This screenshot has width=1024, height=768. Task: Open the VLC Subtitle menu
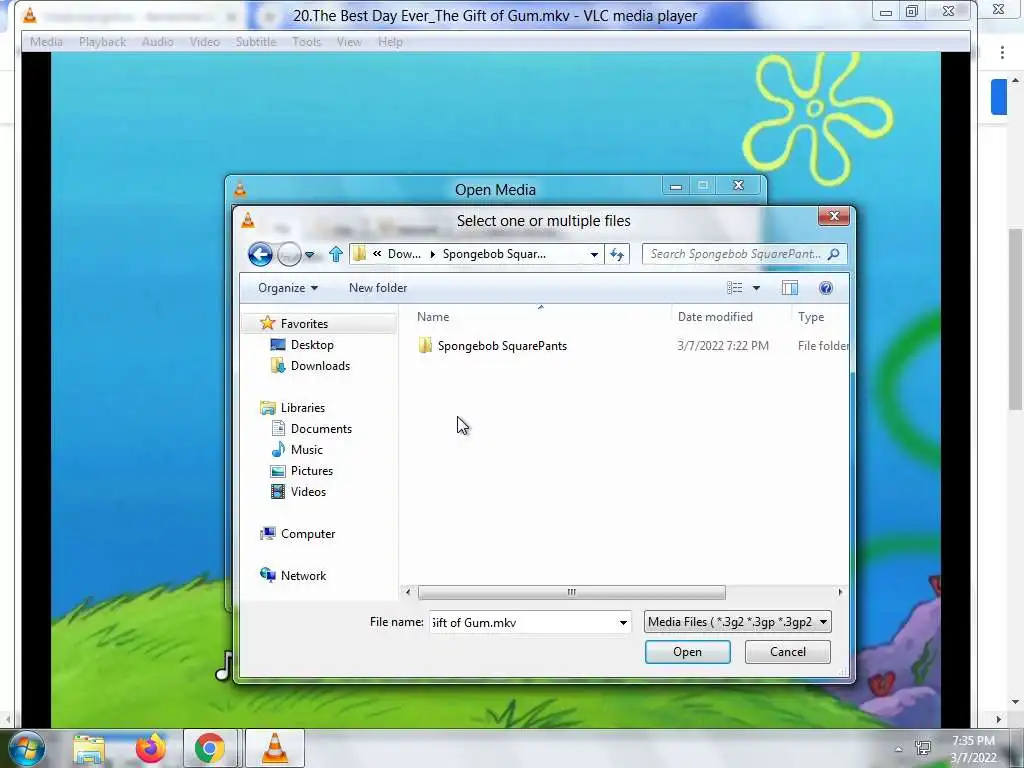click(255, 42)
